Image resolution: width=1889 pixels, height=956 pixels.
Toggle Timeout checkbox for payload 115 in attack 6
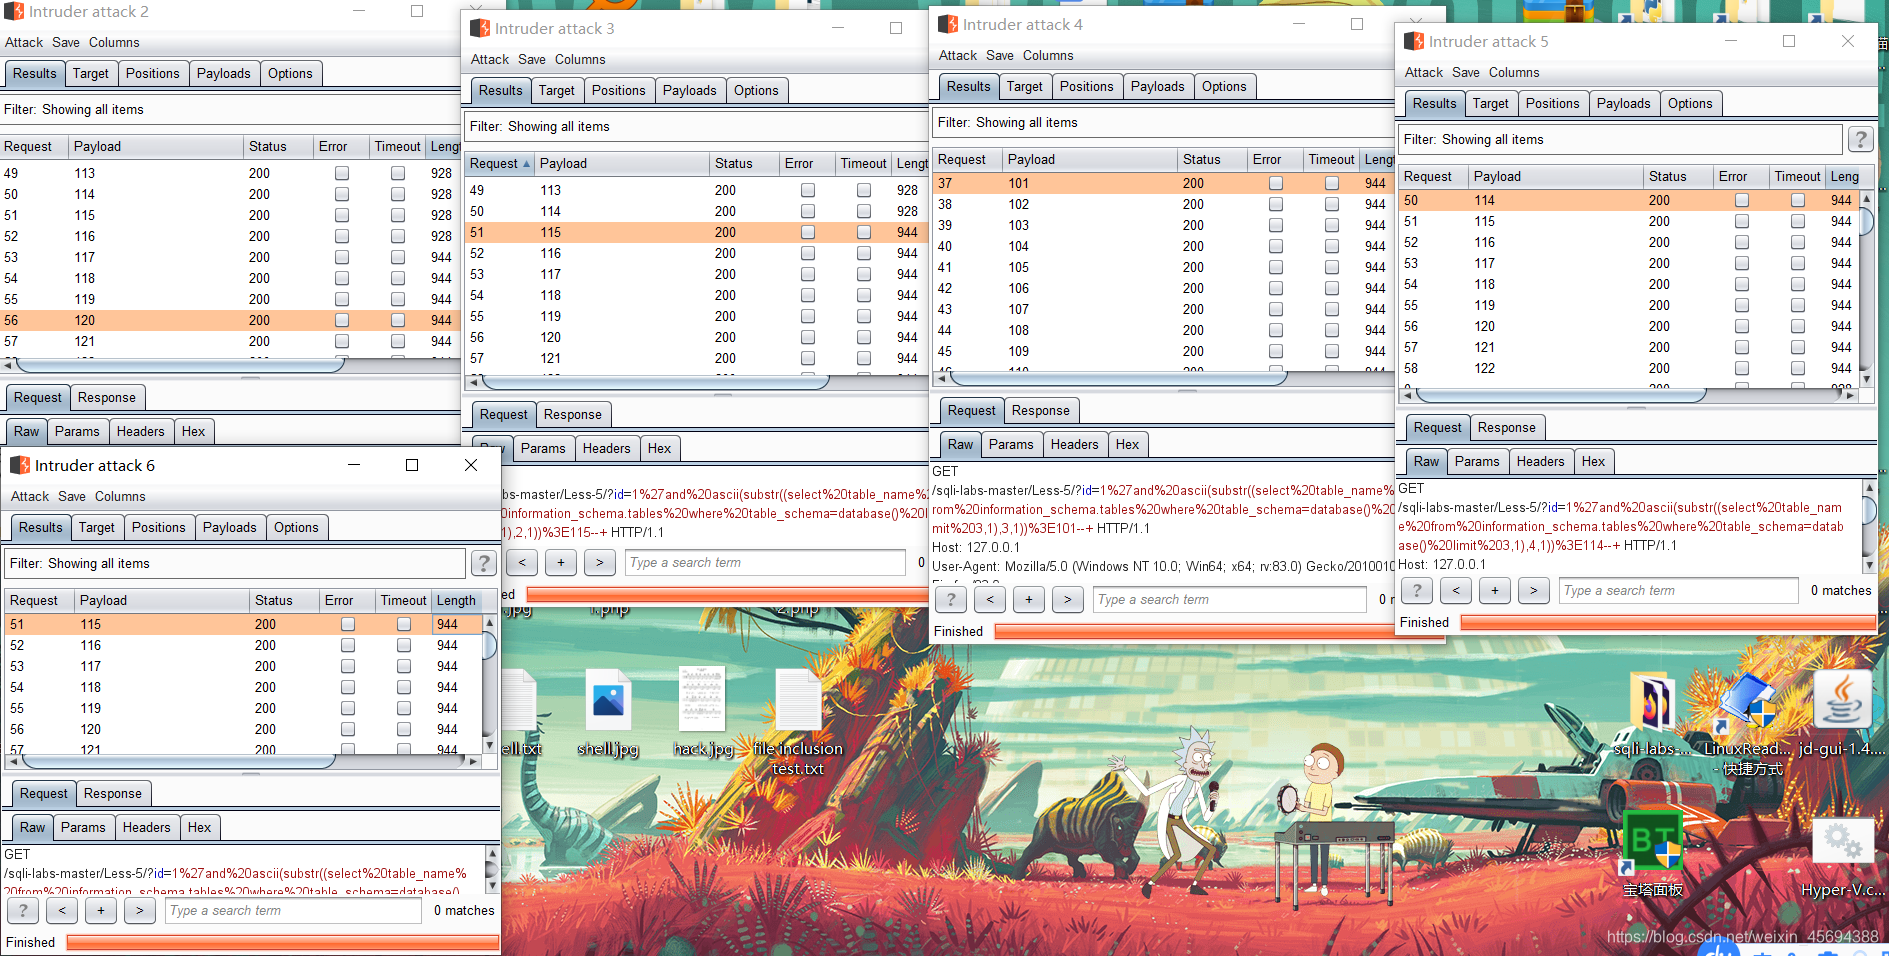click(x=404, y=624)
